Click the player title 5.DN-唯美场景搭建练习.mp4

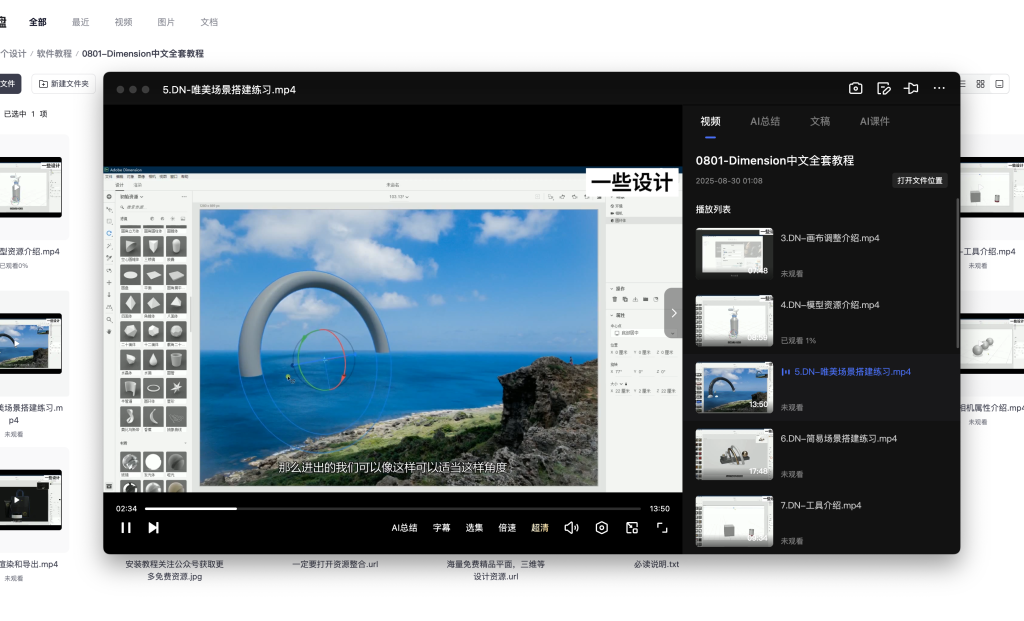[229, 89]
